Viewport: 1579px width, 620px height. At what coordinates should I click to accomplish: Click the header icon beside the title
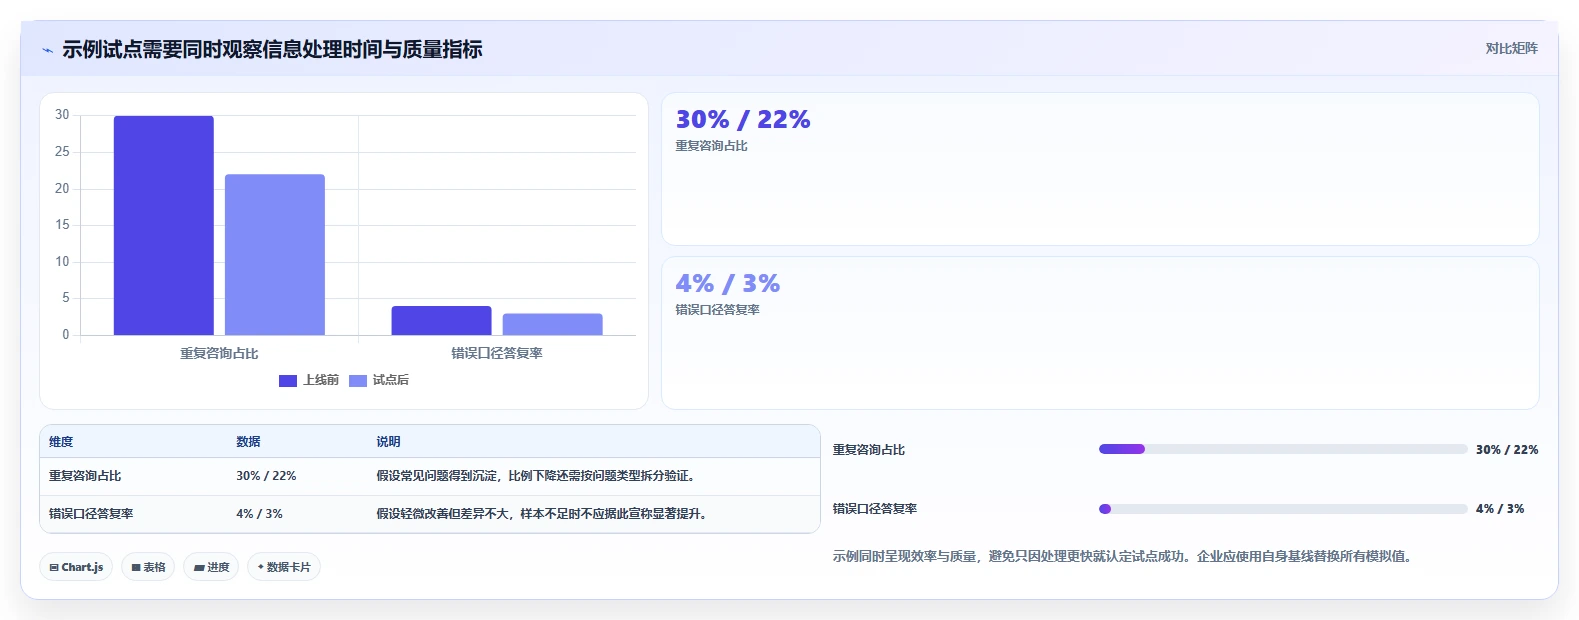pyautogui.click(x=47, y=50)
